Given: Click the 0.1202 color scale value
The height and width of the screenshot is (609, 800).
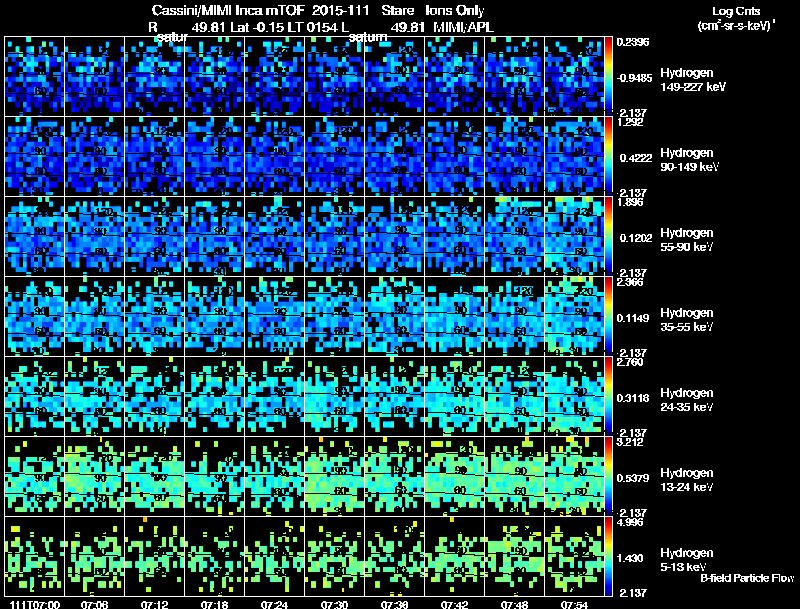Looking at the screenshot, I should 636,238.
